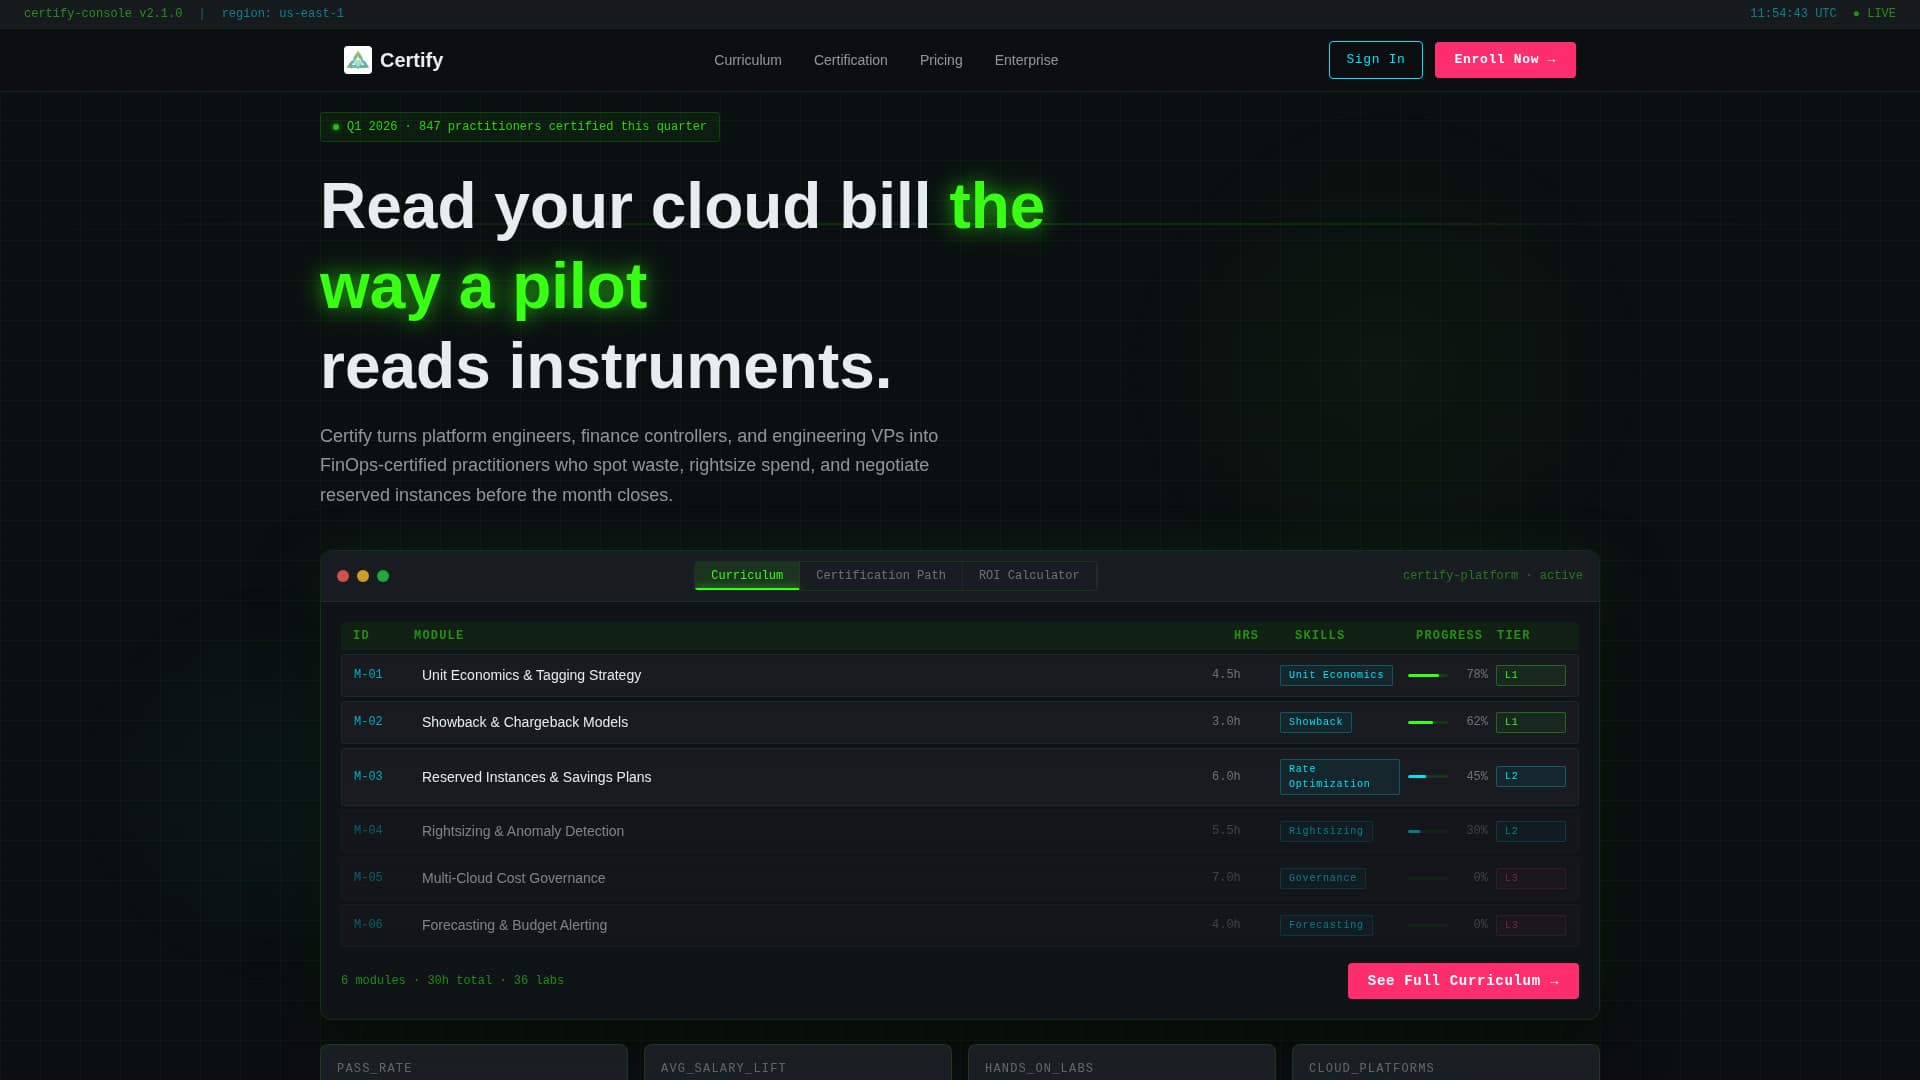Open Forecasting & Budget Alerting module
The image size is (1920, 1080).
[514, 926]
